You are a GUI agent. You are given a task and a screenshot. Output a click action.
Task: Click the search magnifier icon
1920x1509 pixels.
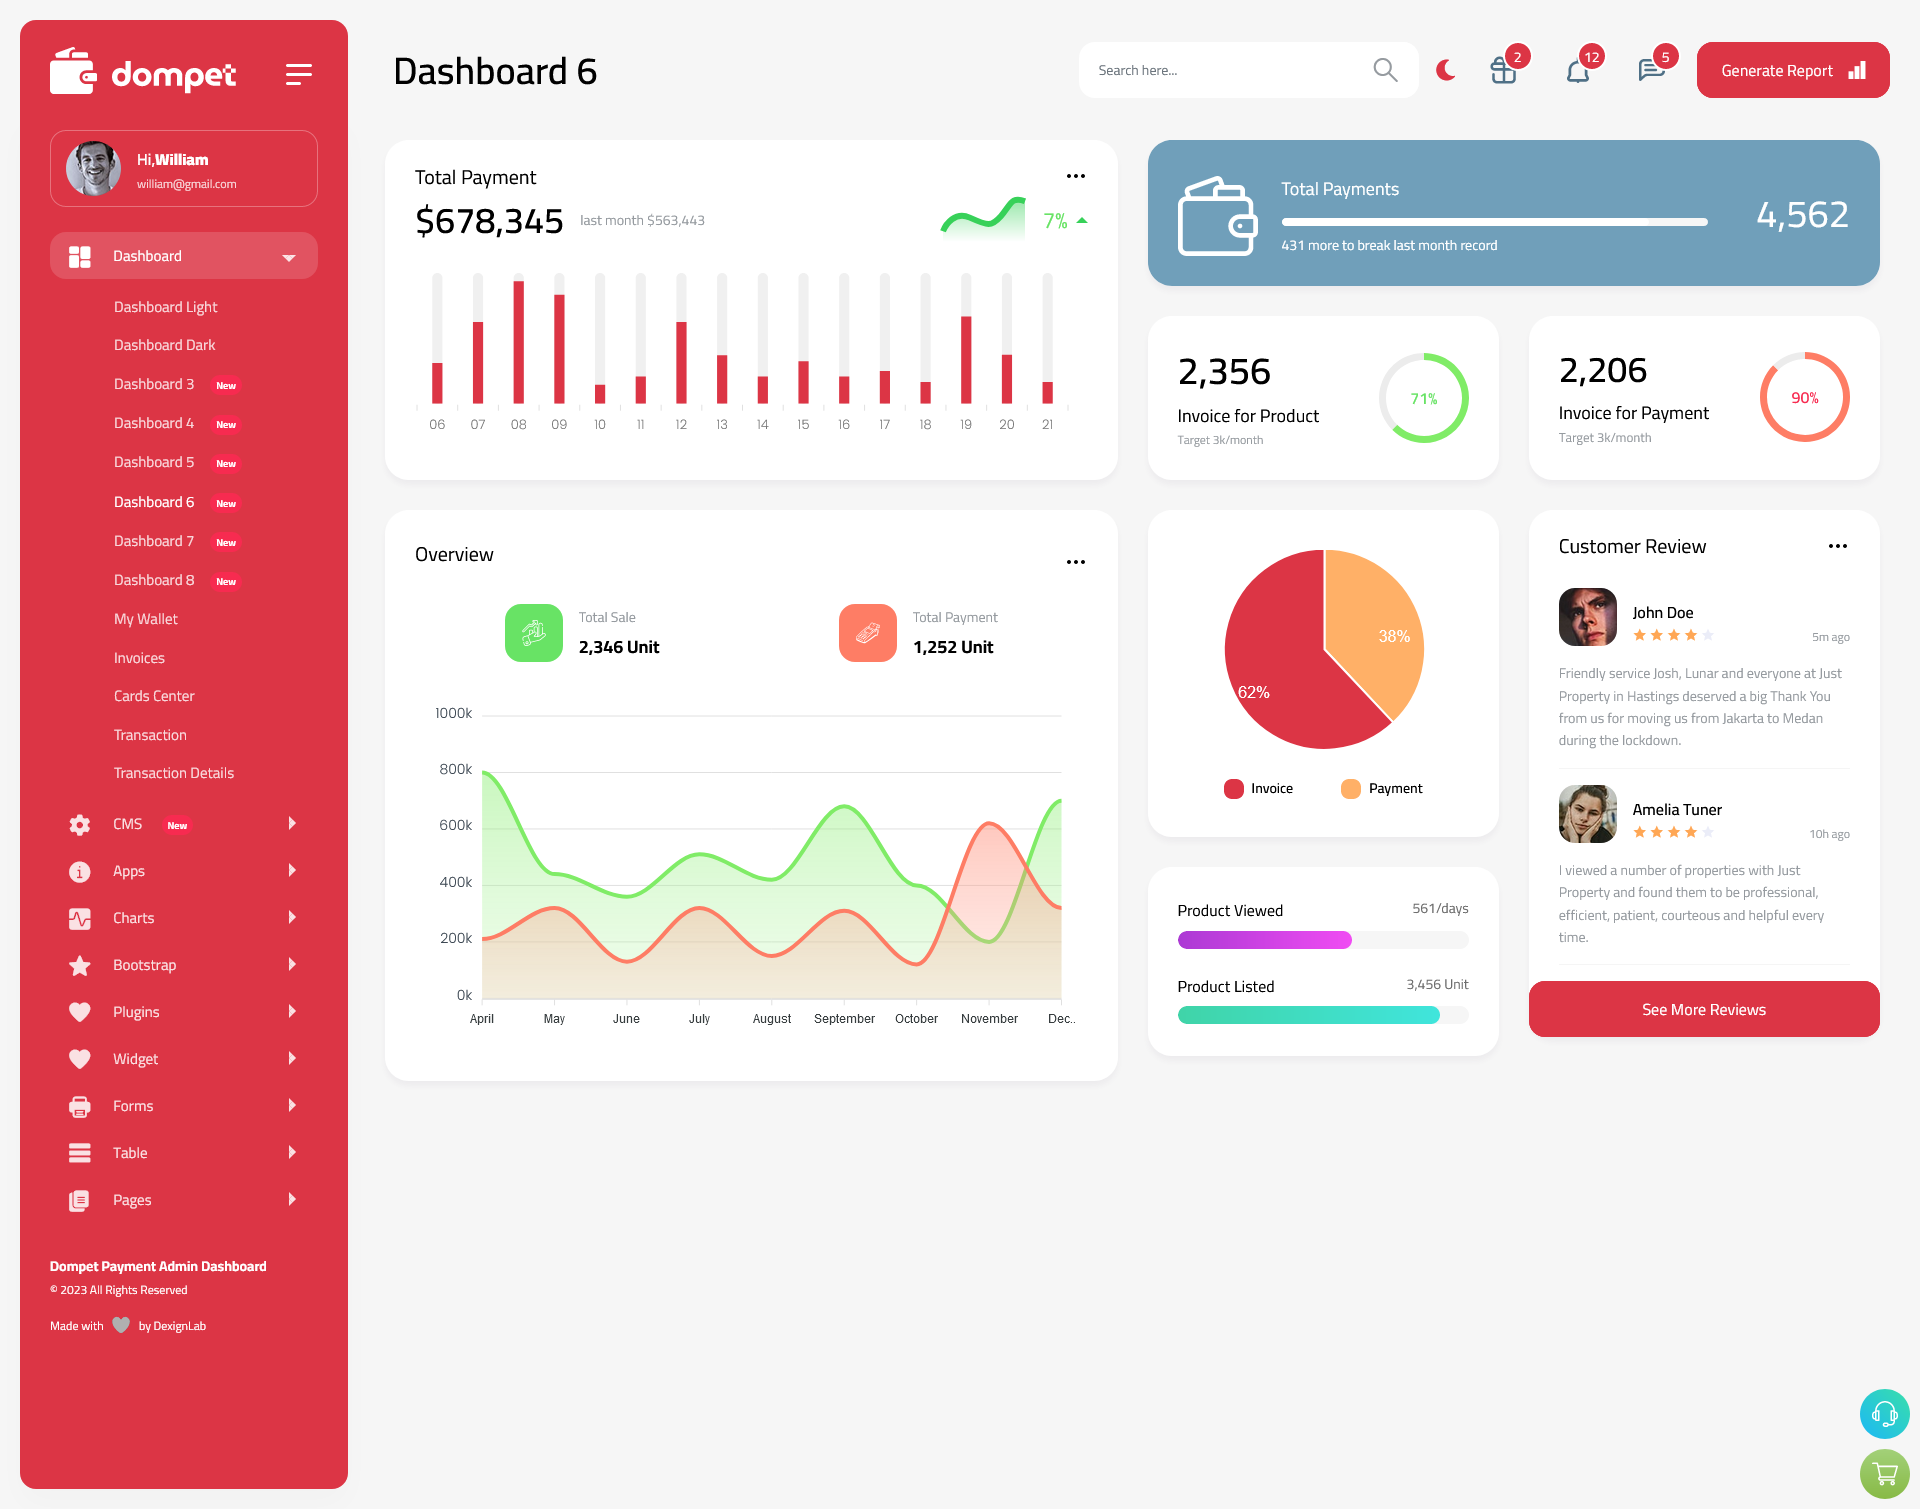coord(1384,70)
